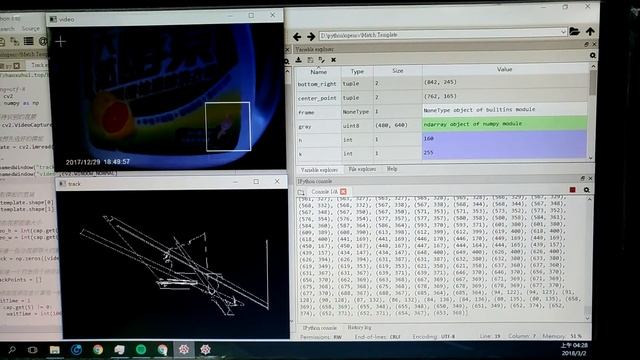The height and width of the screenshot is (360, 640).
Task: Close the Console 1/A tab
Action: coord(343,191)
